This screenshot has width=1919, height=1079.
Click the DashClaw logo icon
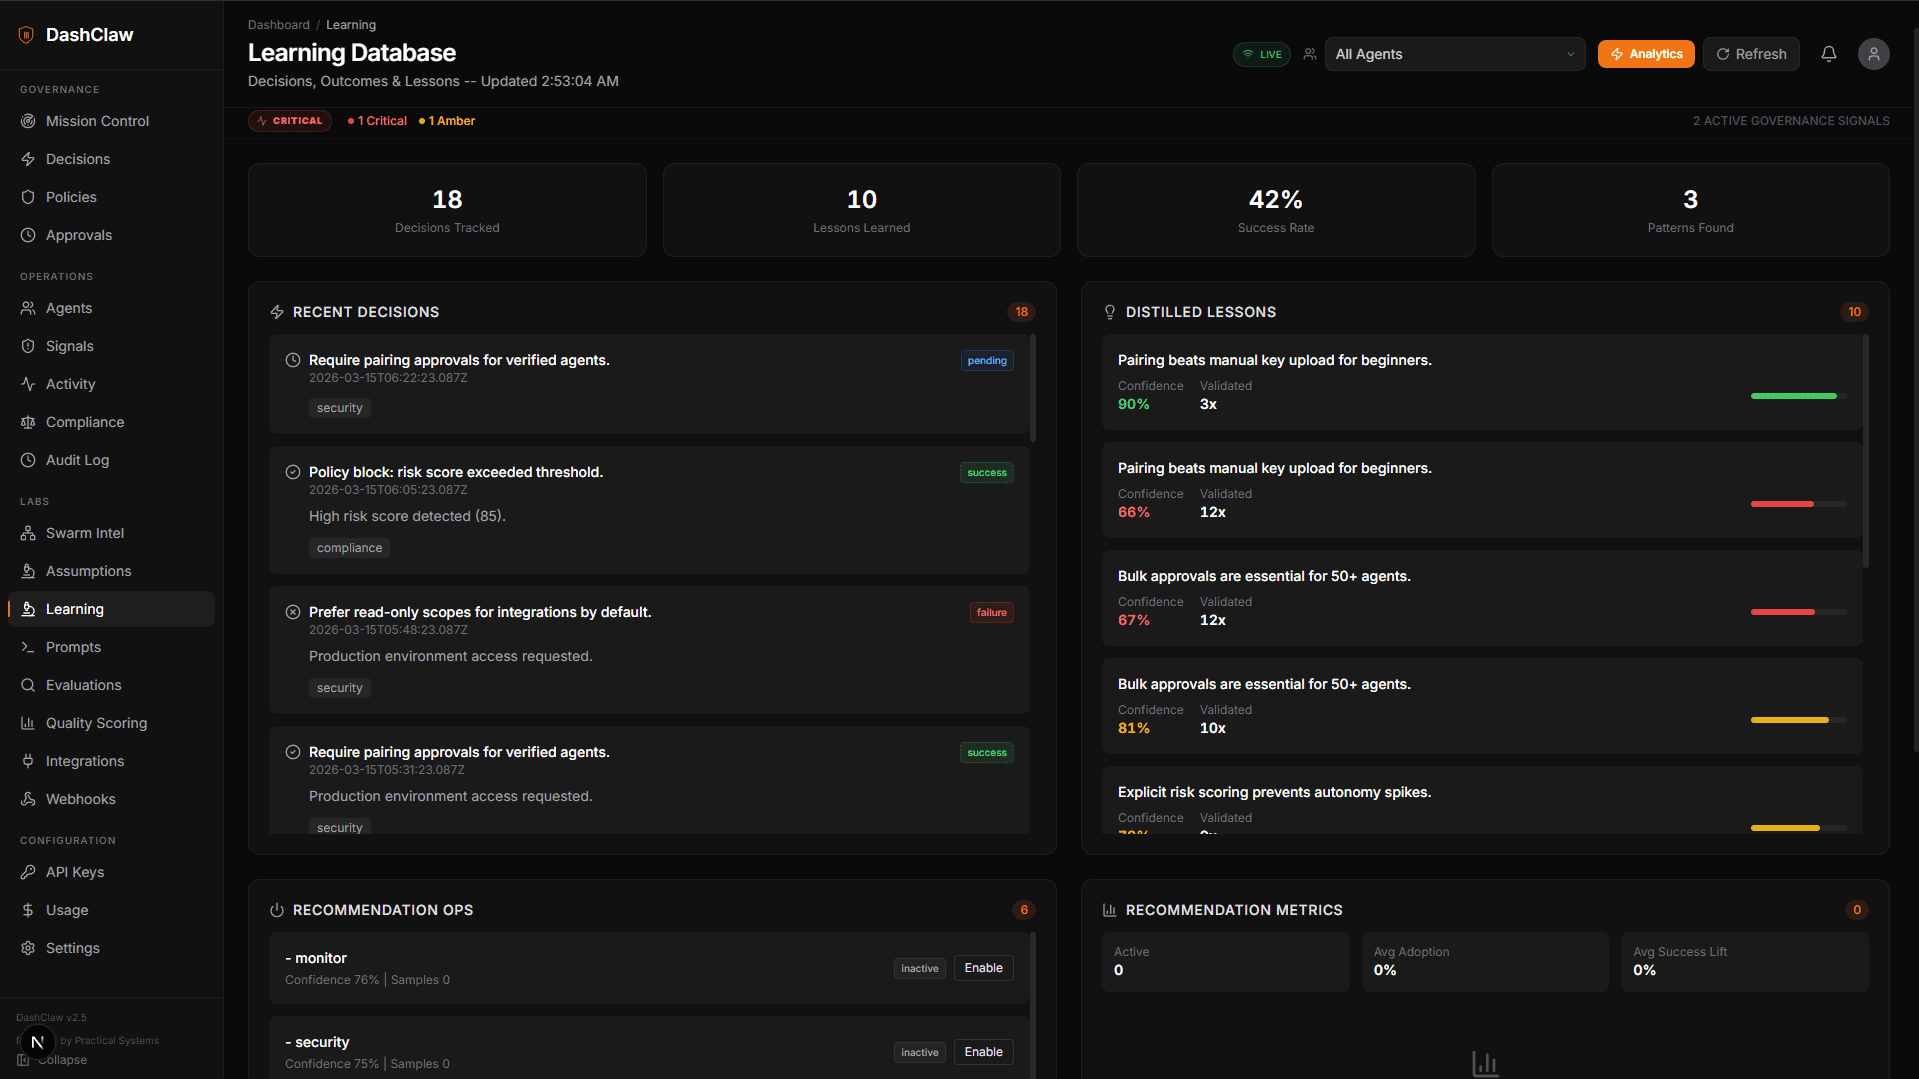[x=25, y=34]
